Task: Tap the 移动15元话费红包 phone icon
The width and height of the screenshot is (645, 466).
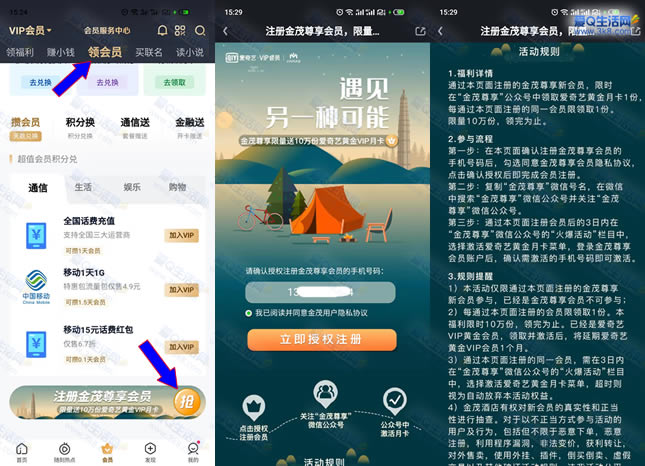Action: 36,344
